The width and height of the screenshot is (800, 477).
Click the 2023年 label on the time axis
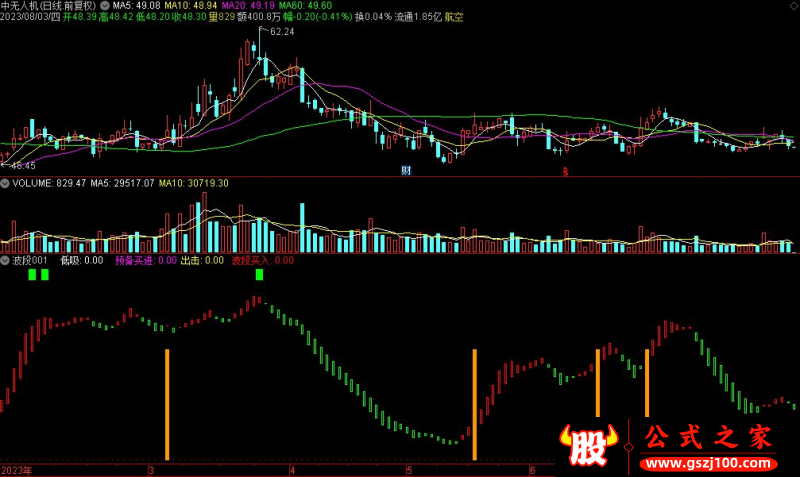(x=16, y=470)
